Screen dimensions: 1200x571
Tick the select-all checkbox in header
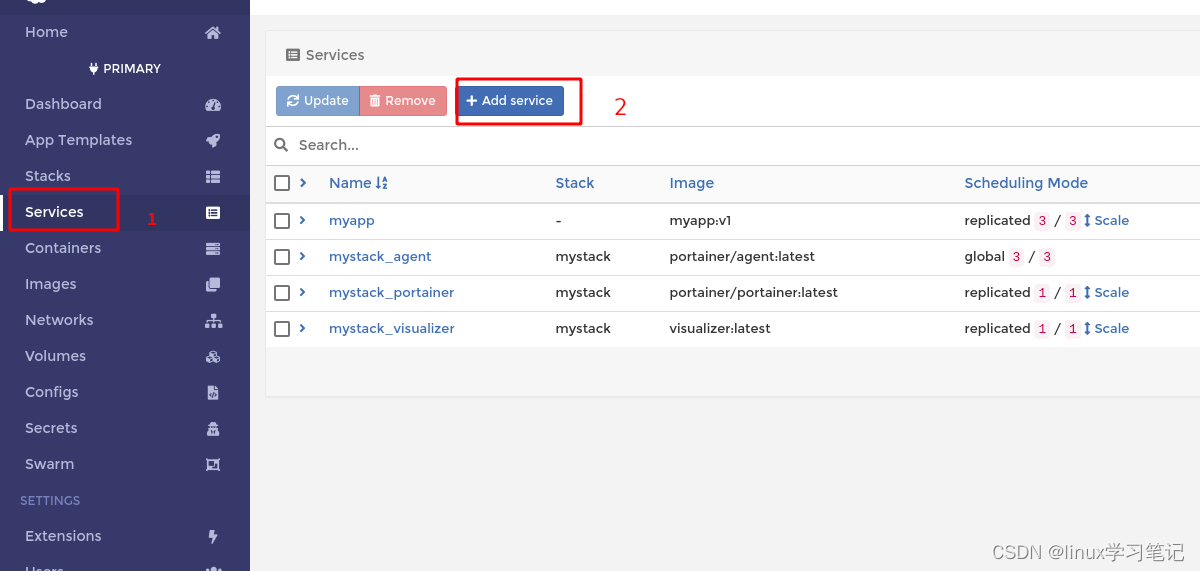[282, 183]
